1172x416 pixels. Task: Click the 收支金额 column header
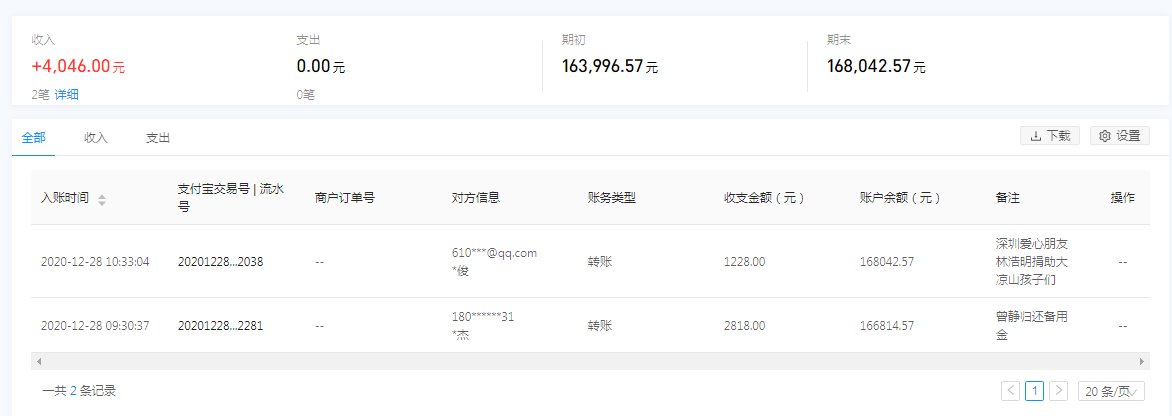(x=764, y=198)
